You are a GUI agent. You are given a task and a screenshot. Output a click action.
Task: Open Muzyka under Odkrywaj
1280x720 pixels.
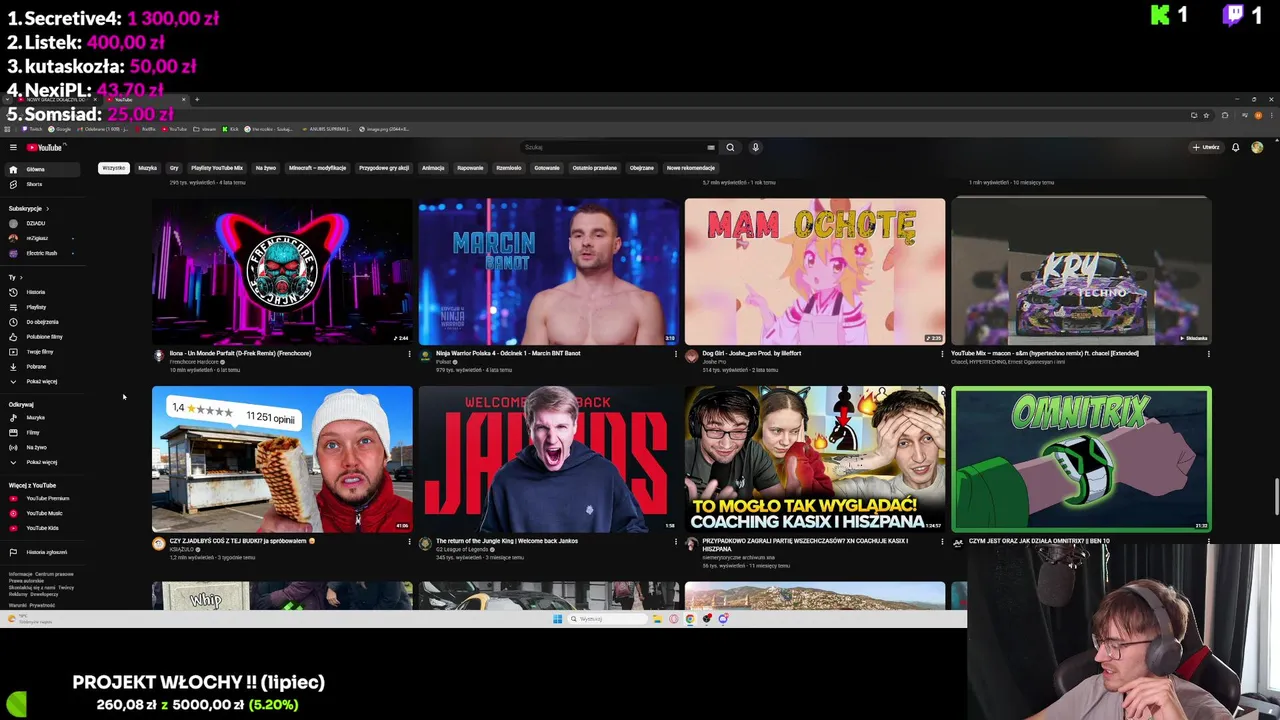pyautogui.click(x=43, y=417)
